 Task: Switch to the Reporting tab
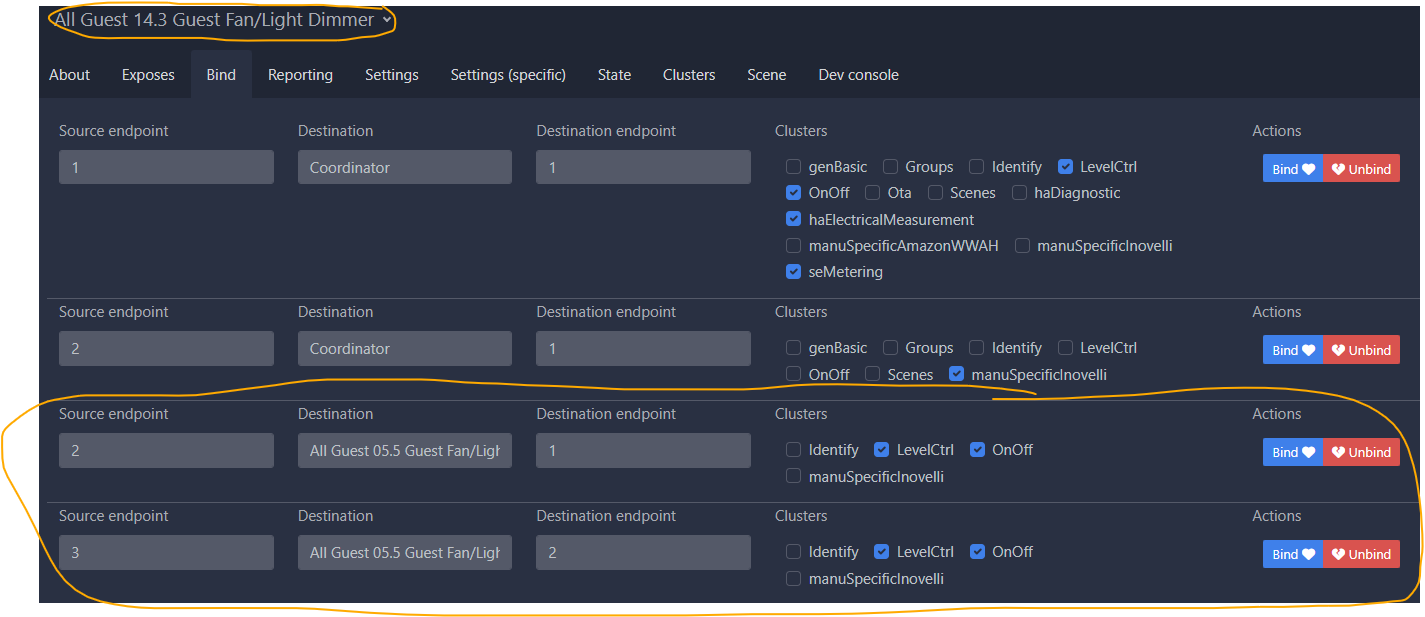pyautogui.click(x=300, y=75)
